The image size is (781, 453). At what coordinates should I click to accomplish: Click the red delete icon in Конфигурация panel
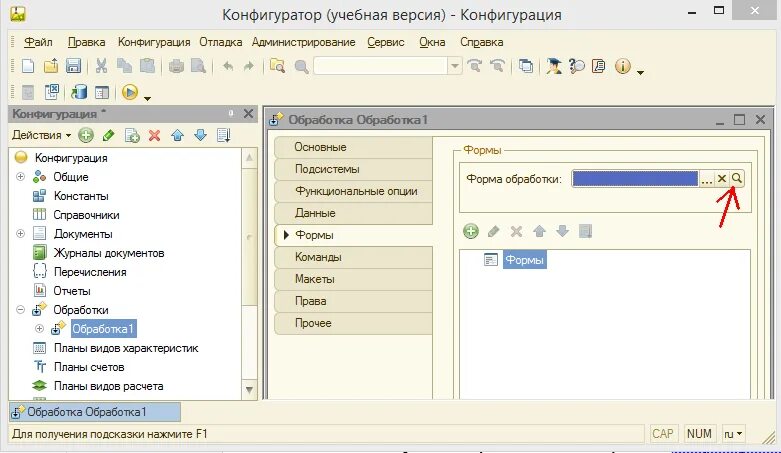click(154, 135)
